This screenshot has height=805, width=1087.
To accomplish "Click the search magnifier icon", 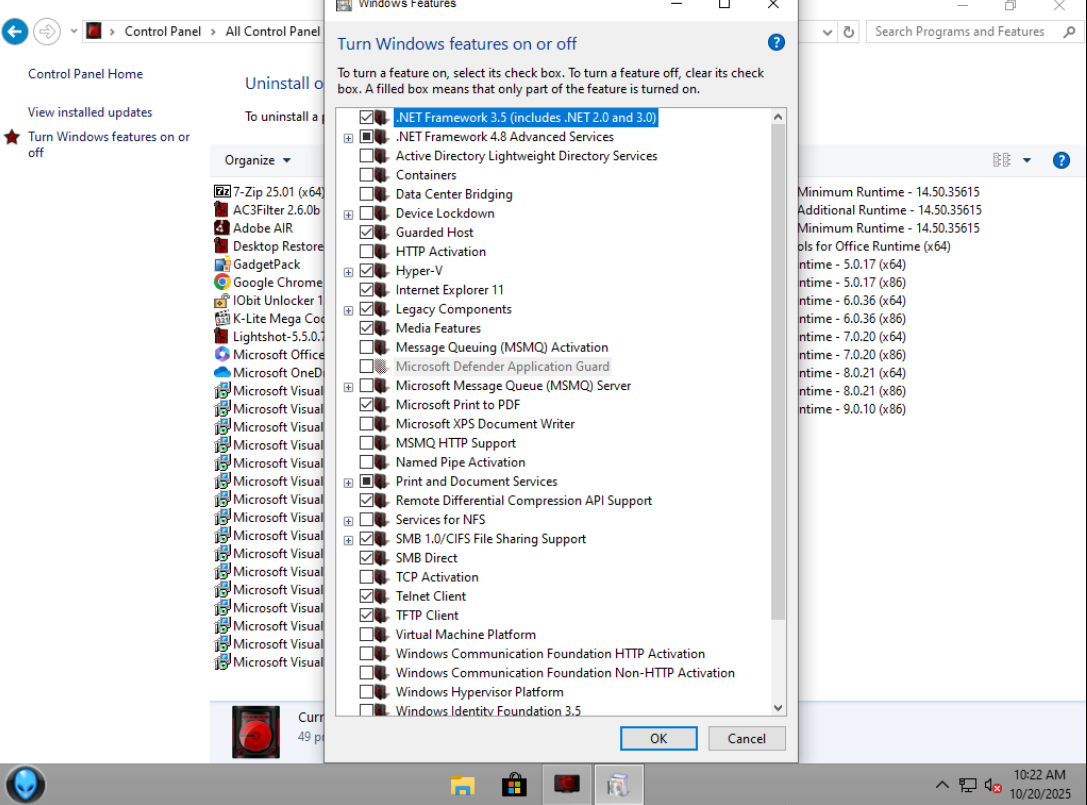I will 1069,31.
